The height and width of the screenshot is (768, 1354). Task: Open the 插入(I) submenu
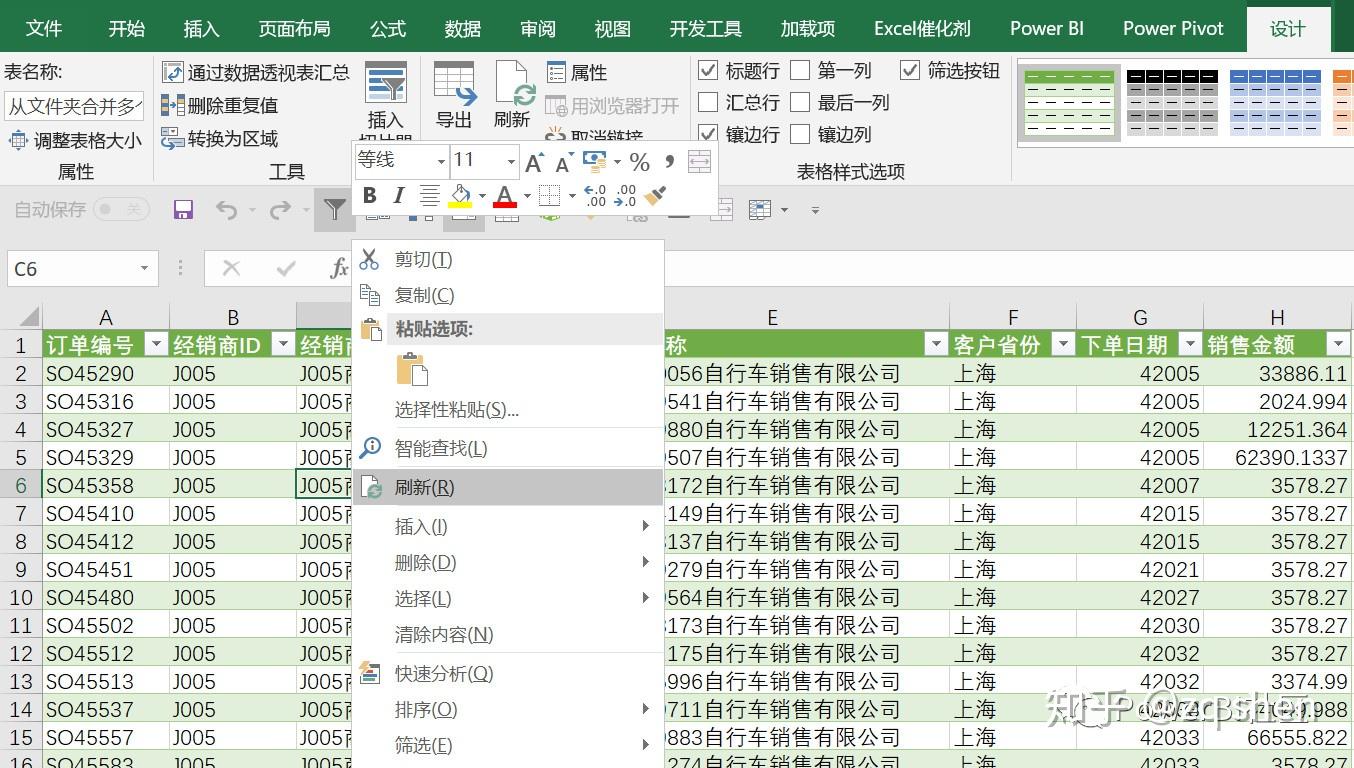coord(508,526)
